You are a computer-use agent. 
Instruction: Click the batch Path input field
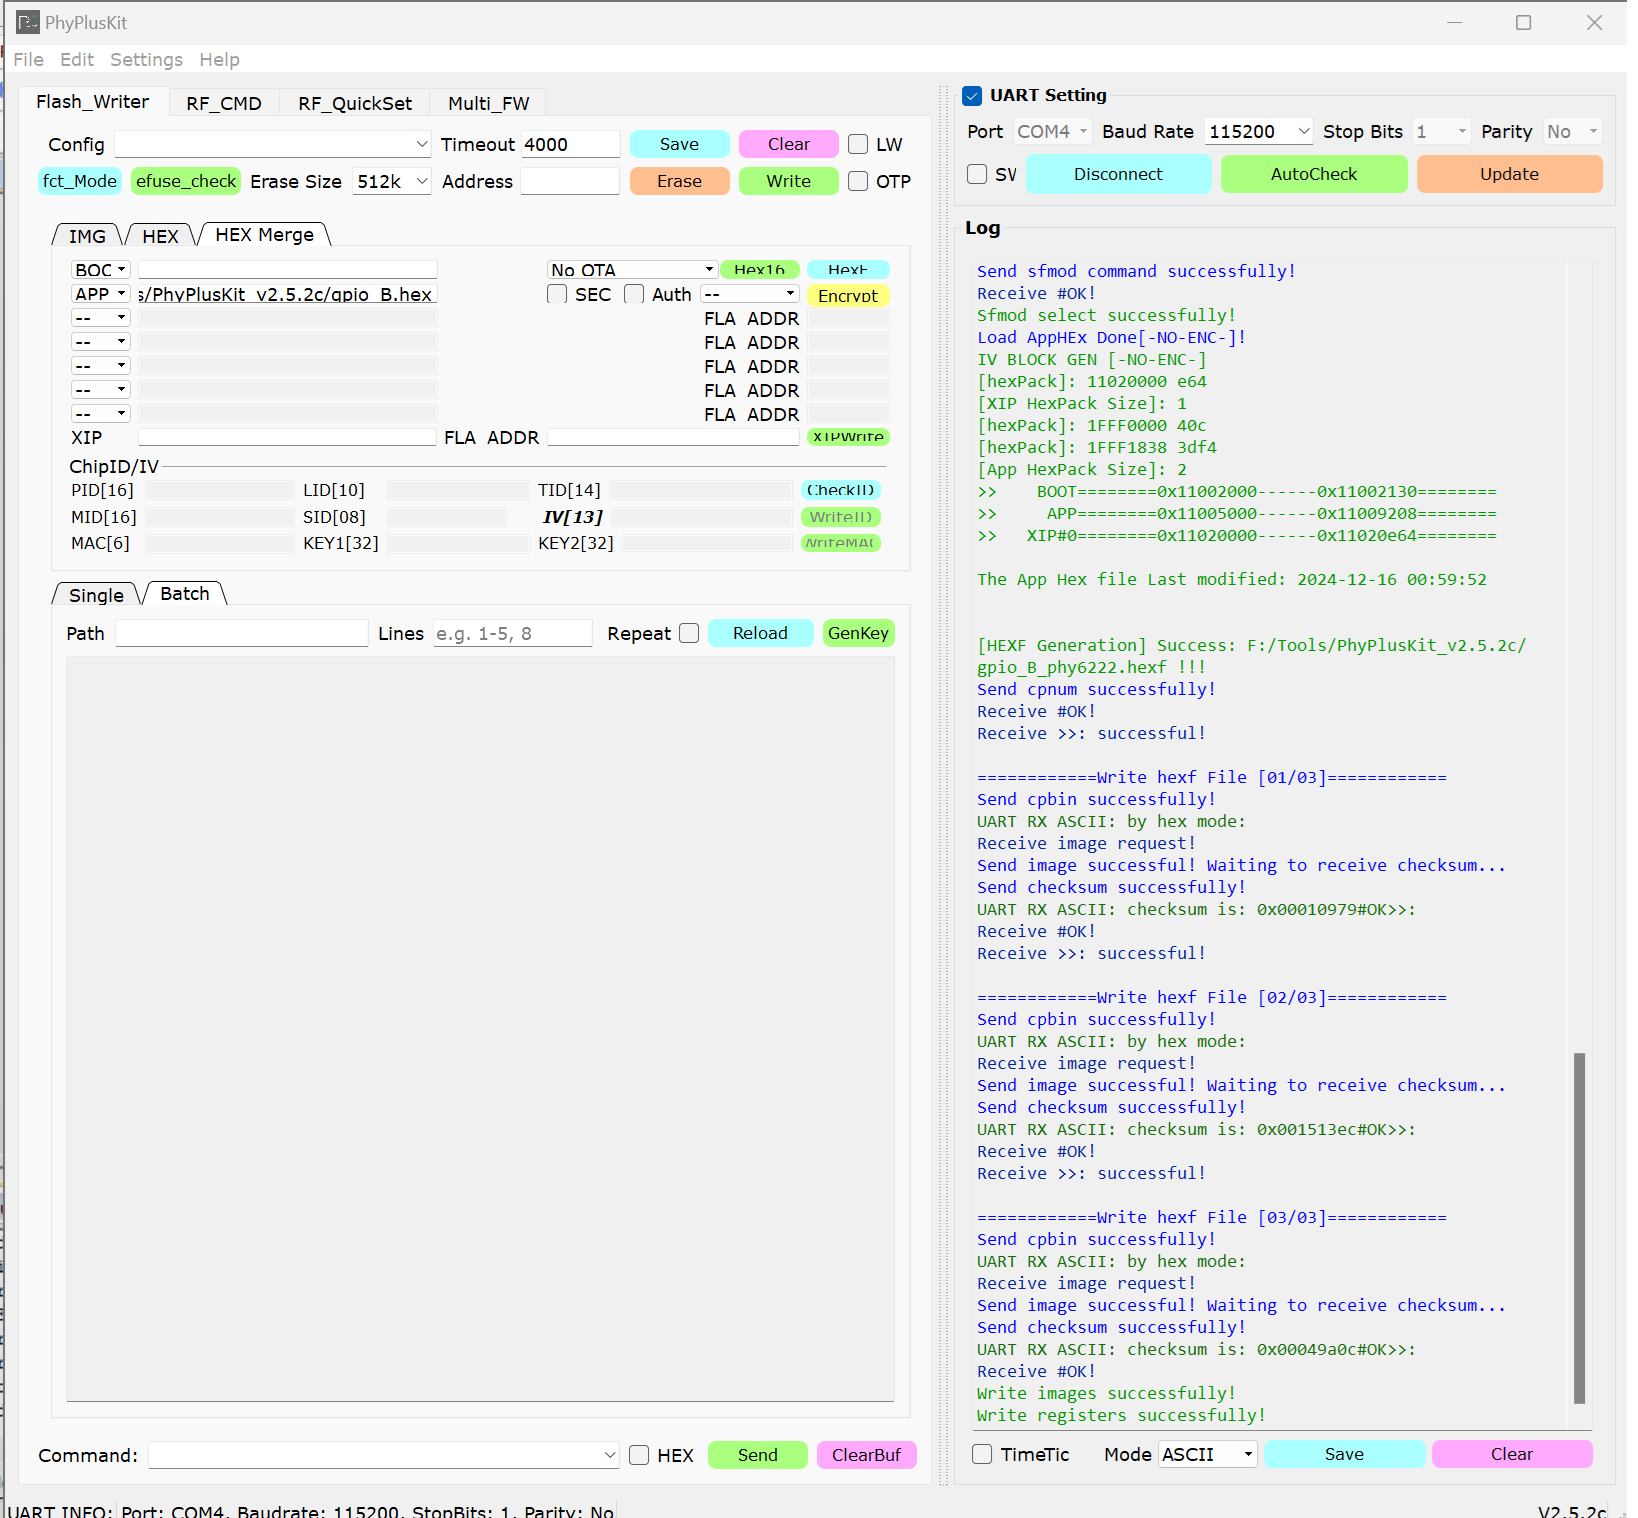coord(242,633)
